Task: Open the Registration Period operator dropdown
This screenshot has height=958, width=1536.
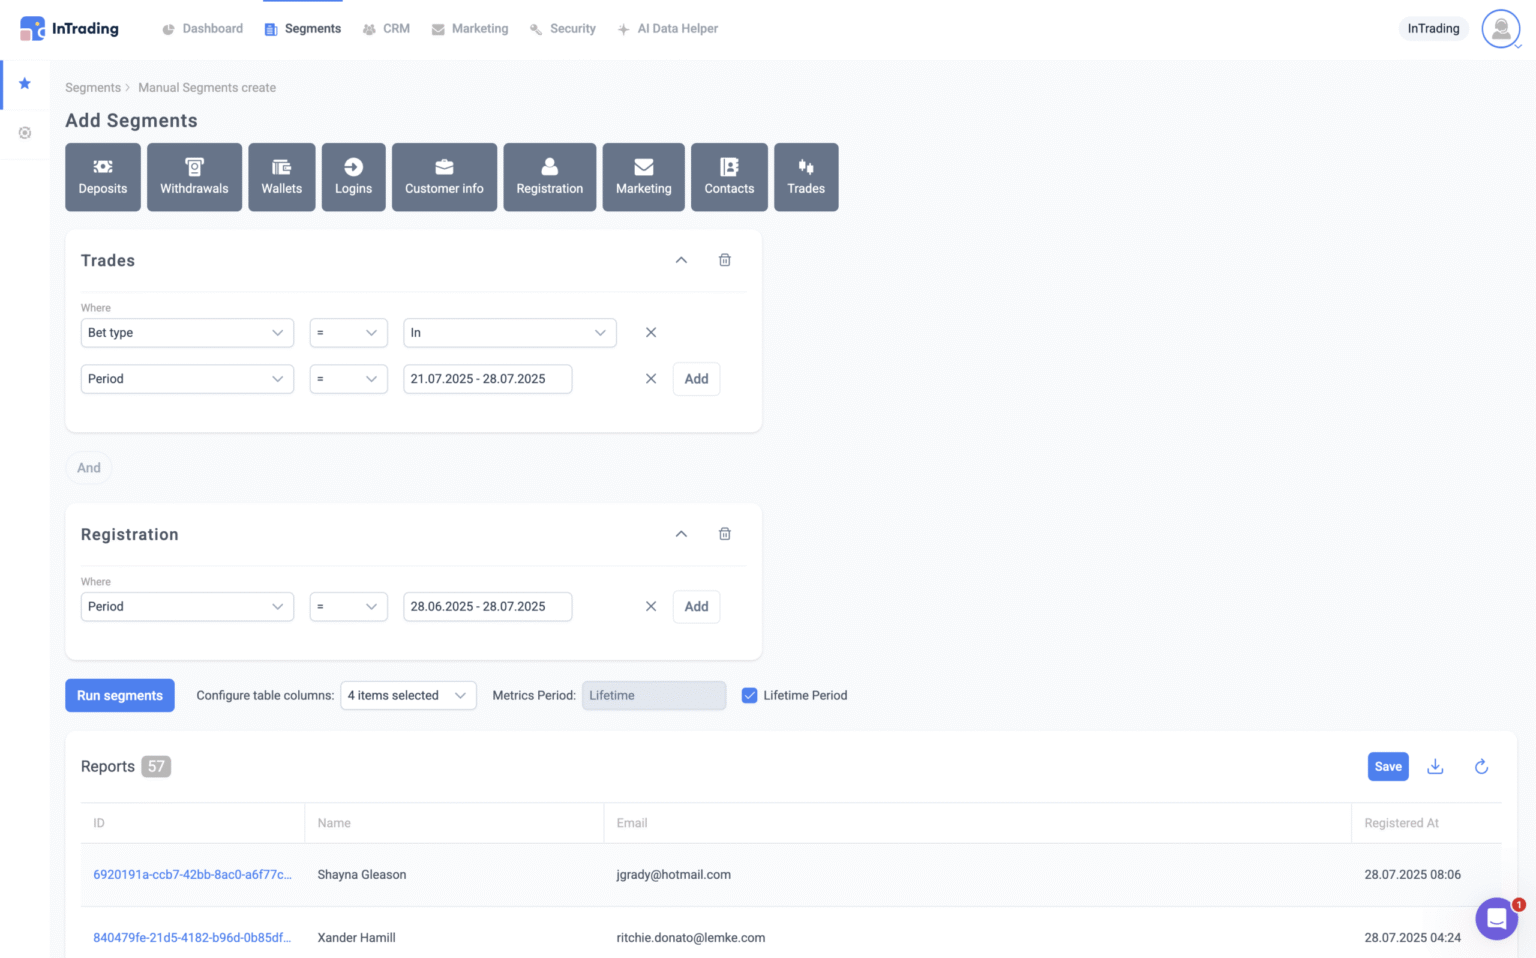Action: coord(348,607)
